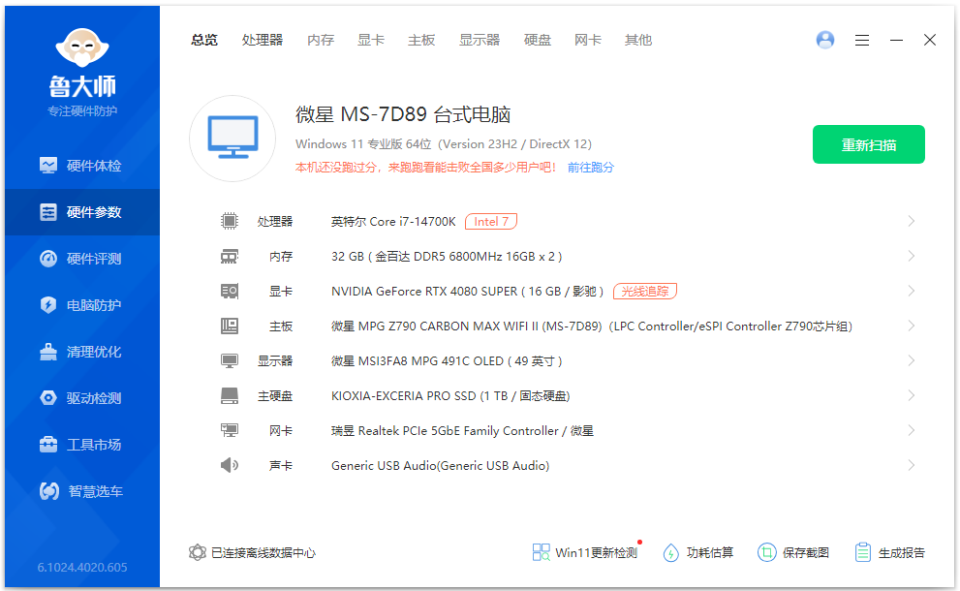Click the 声卡 speaker icon
The image size is (960, 591).
pos(230,465)
